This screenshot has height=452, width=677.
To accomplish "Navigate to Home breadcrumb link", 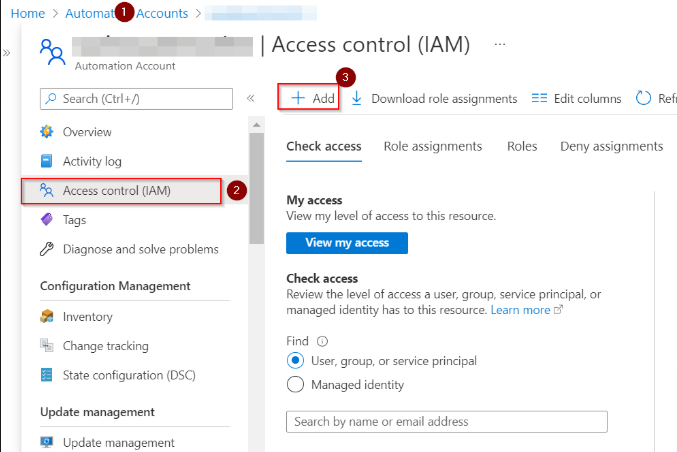I will pyautogui.click(x=27, y=13).
